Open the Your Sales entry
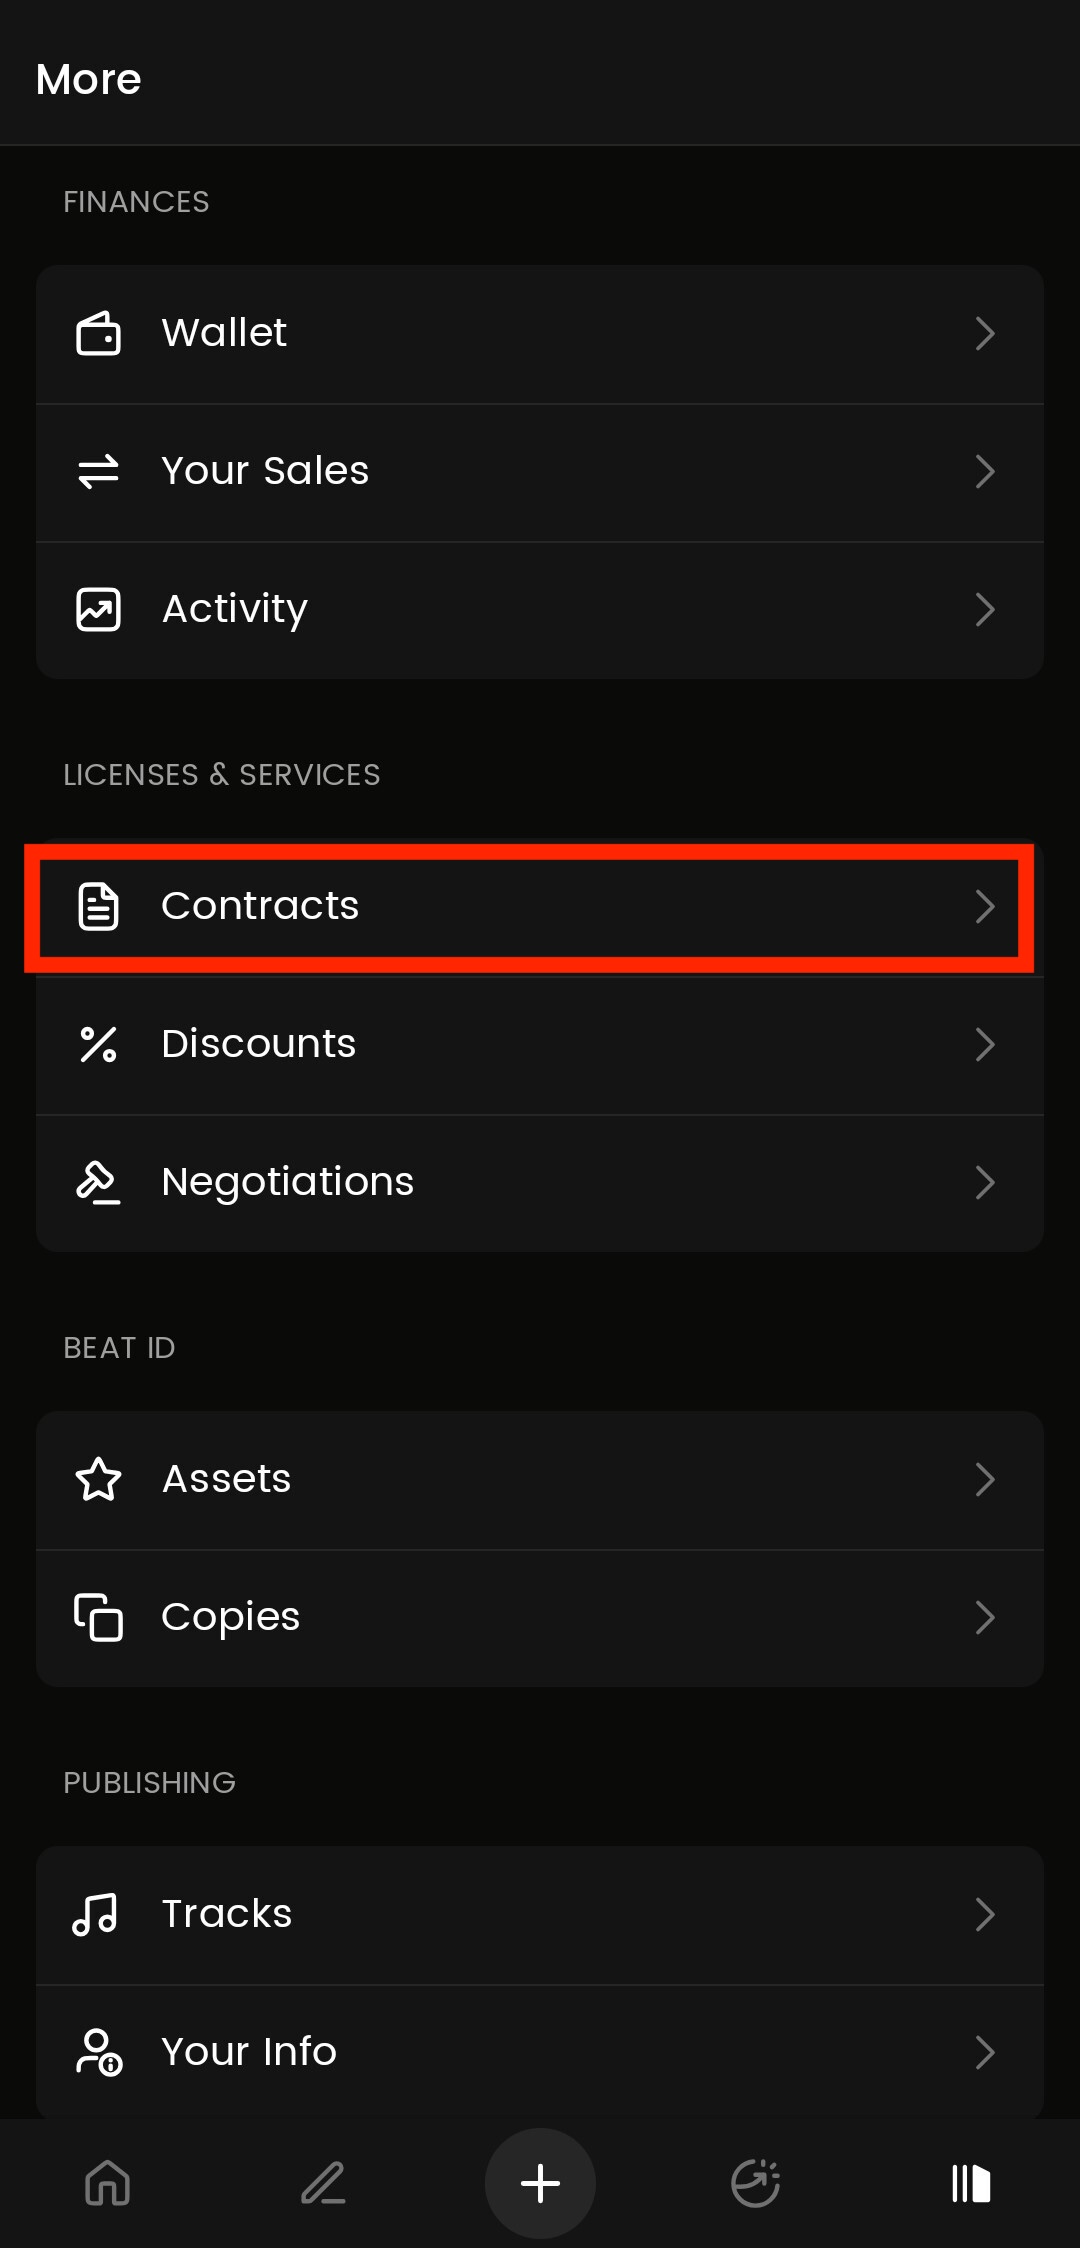 (266, 471)
